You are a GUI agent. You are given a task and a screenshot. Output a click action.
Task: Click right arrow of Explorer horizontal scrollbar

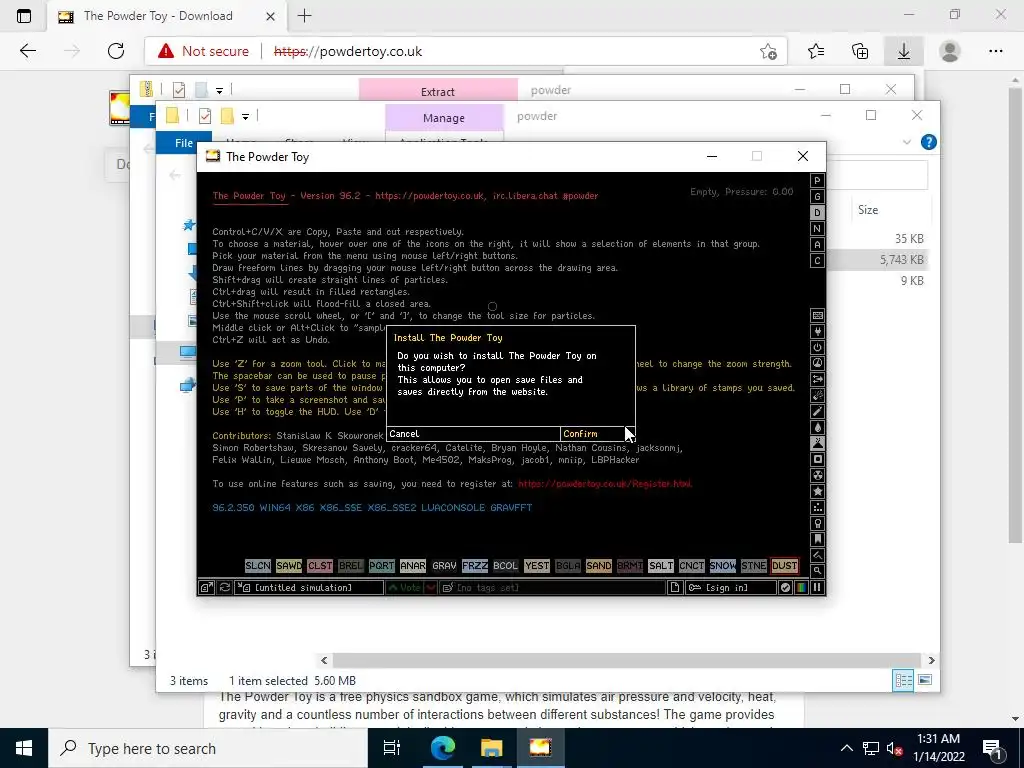coord(931,660)
